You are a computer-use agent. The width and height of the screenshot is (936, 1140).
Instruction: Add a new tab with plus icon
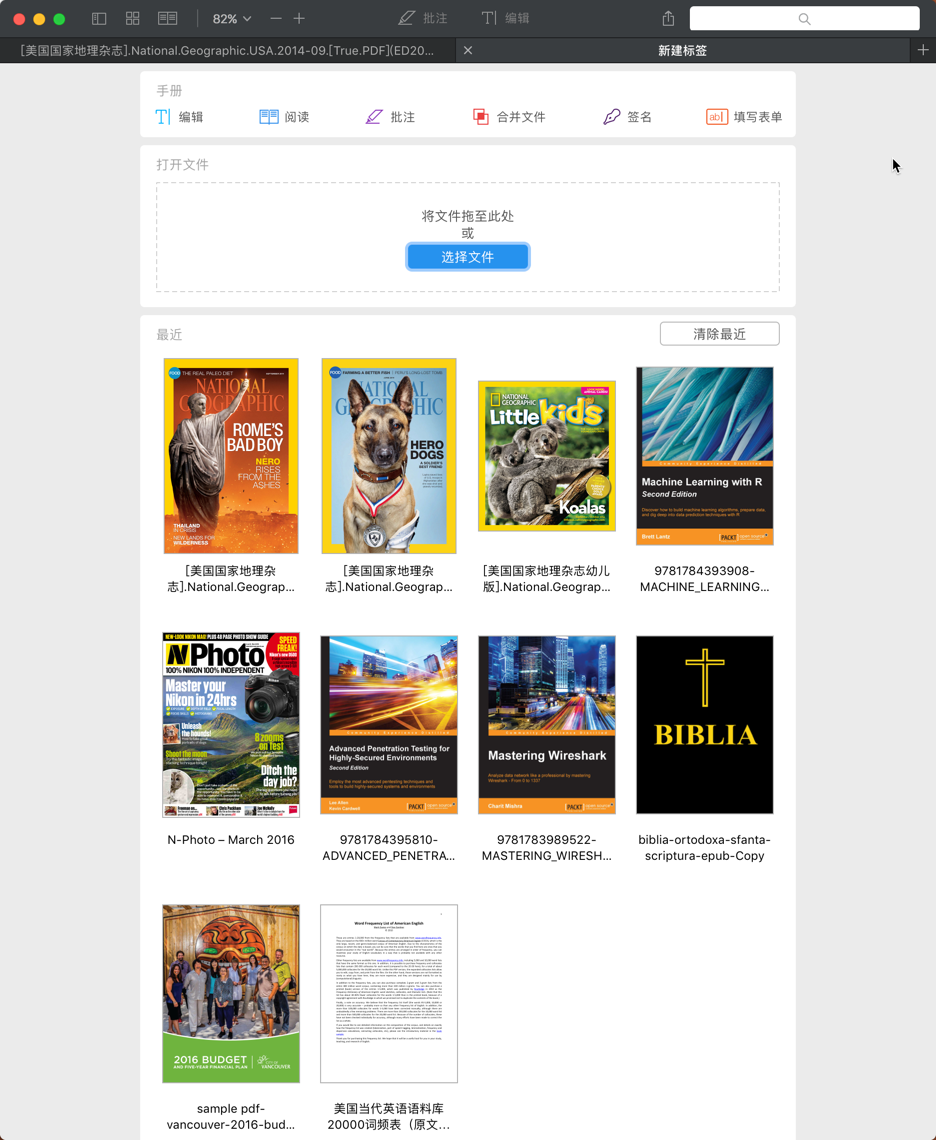pyautogui.click(x=923, y=50)
